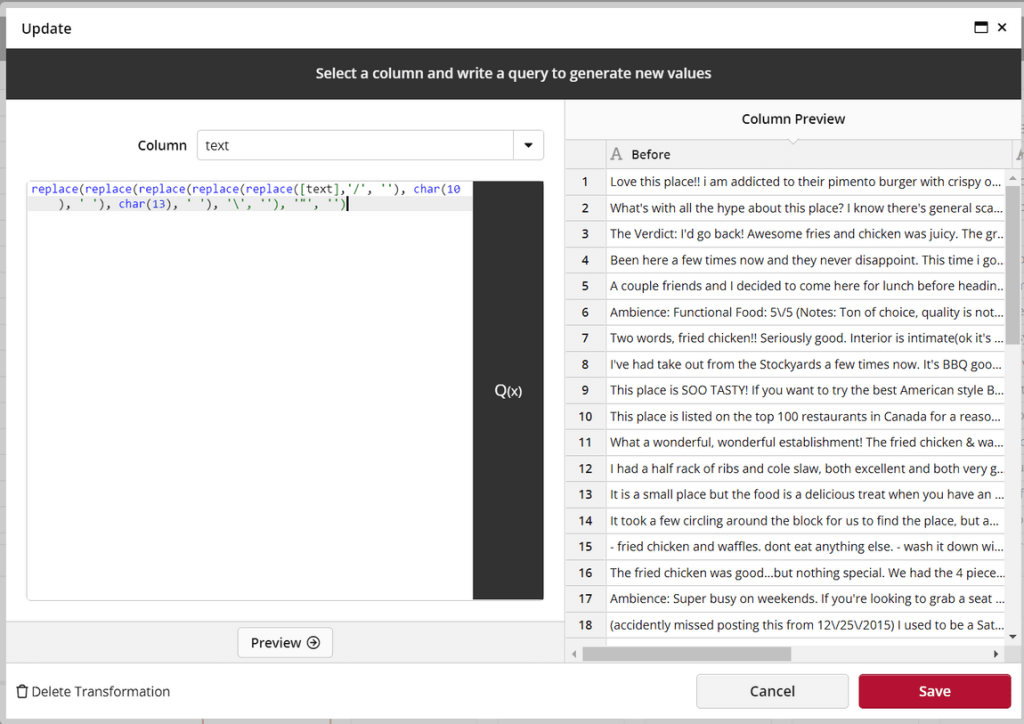Select row 2 'What's with all the hype' cell
The width and height of the screenshot is (1024, 724).
pos(806,208)
